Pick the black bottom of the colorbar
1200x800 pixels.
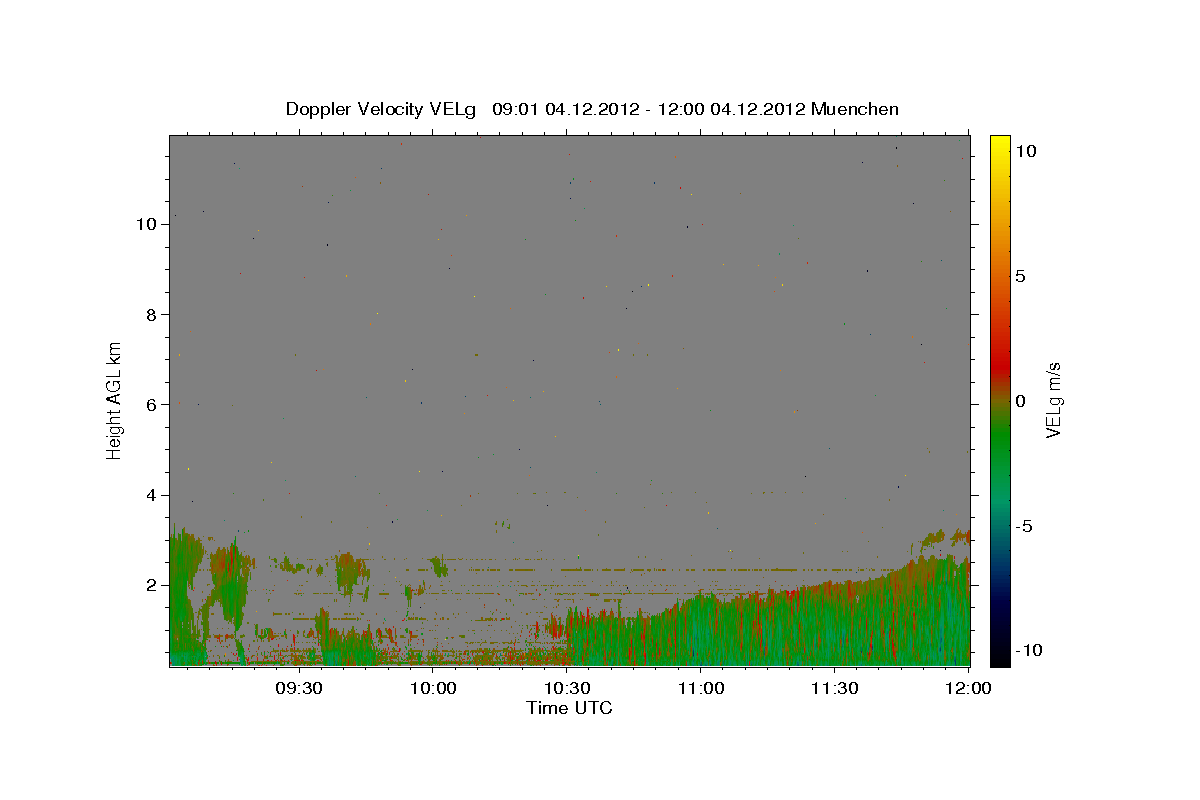[1000, 655]
